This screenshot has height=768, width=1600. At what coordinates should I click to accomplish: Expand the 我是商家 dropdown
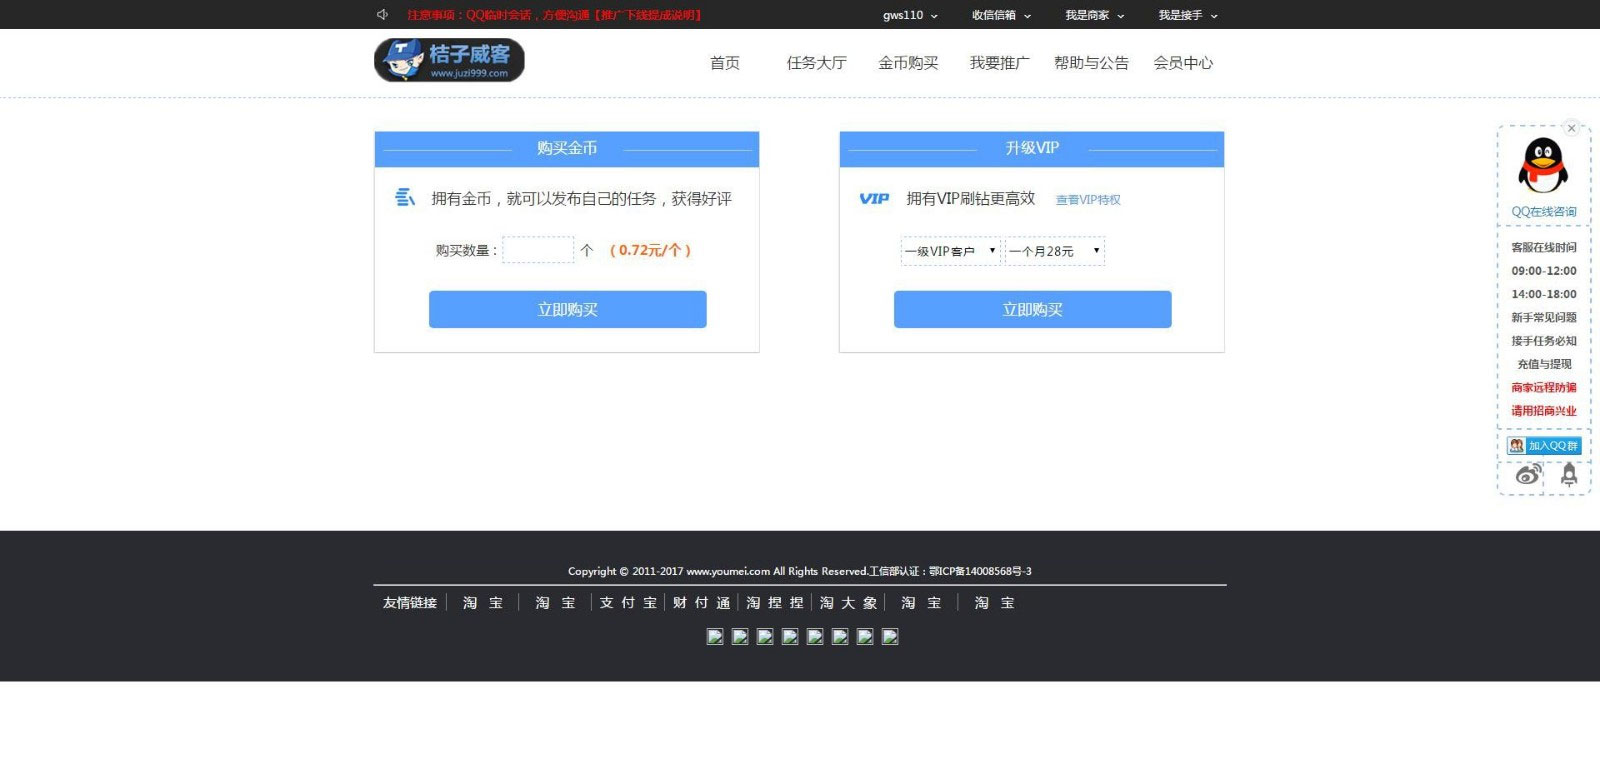[x=1094, y=15]
